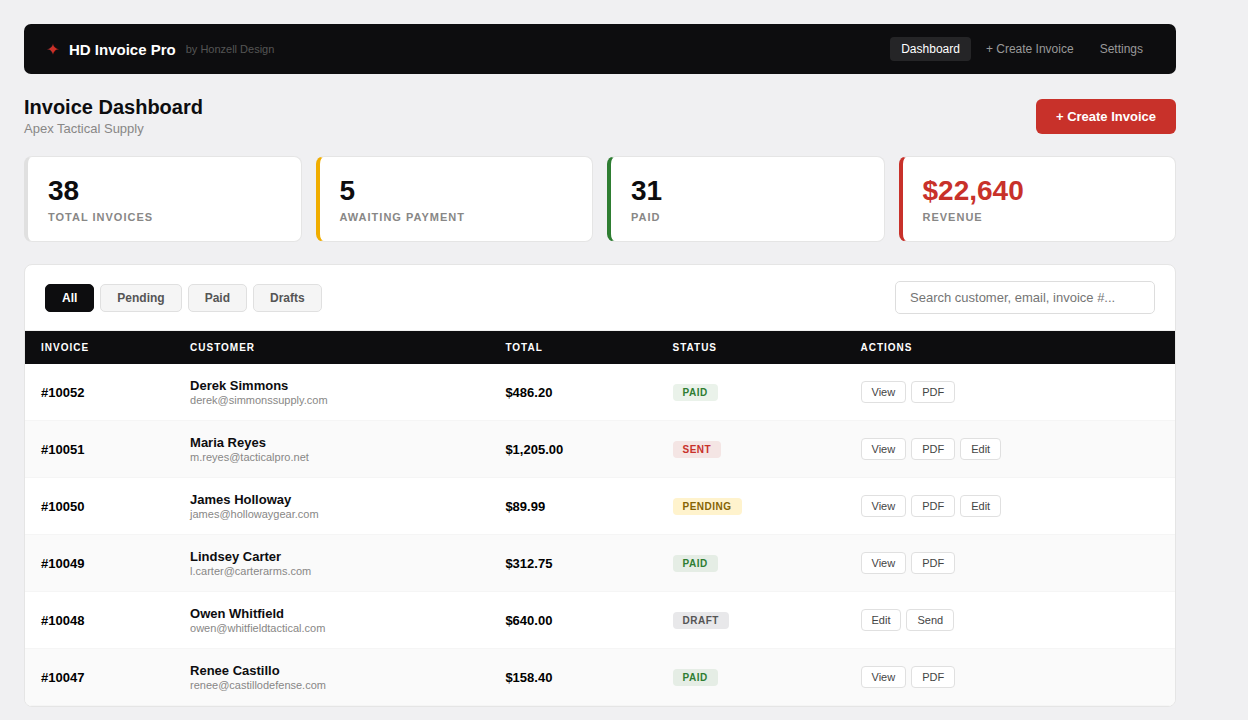The image size is (1248, 720).
Task: Click invoice number #10049
Action: pos(63,563)
